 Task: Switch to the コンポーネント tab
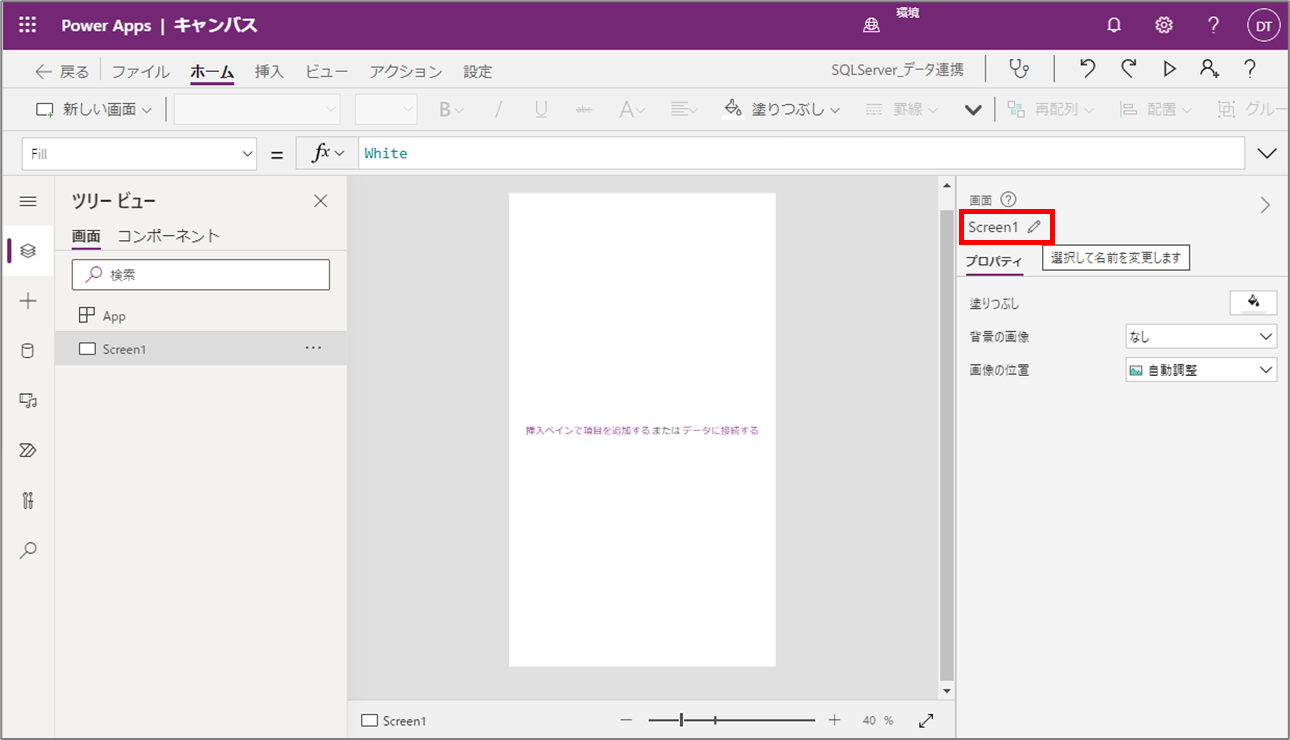(169, 236)
